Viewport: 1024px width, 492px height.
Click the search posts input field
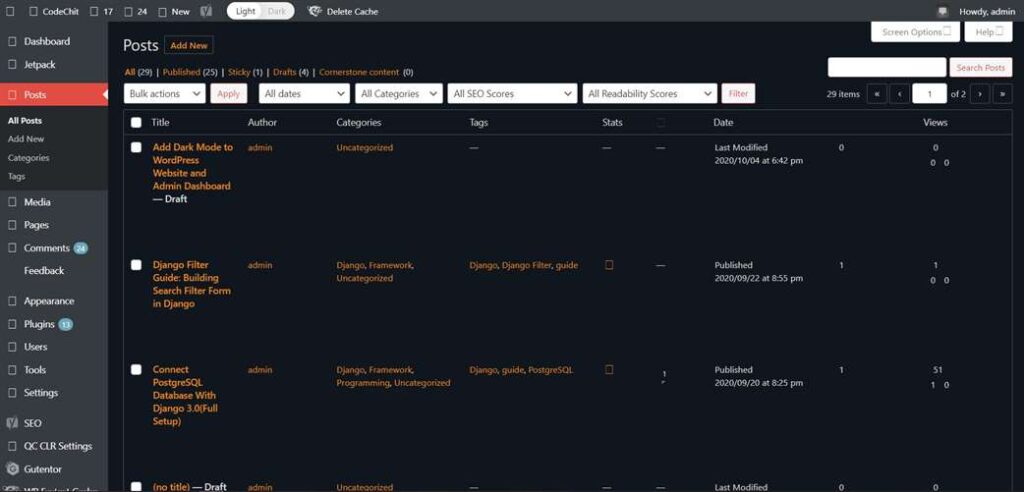click(887, 67)
